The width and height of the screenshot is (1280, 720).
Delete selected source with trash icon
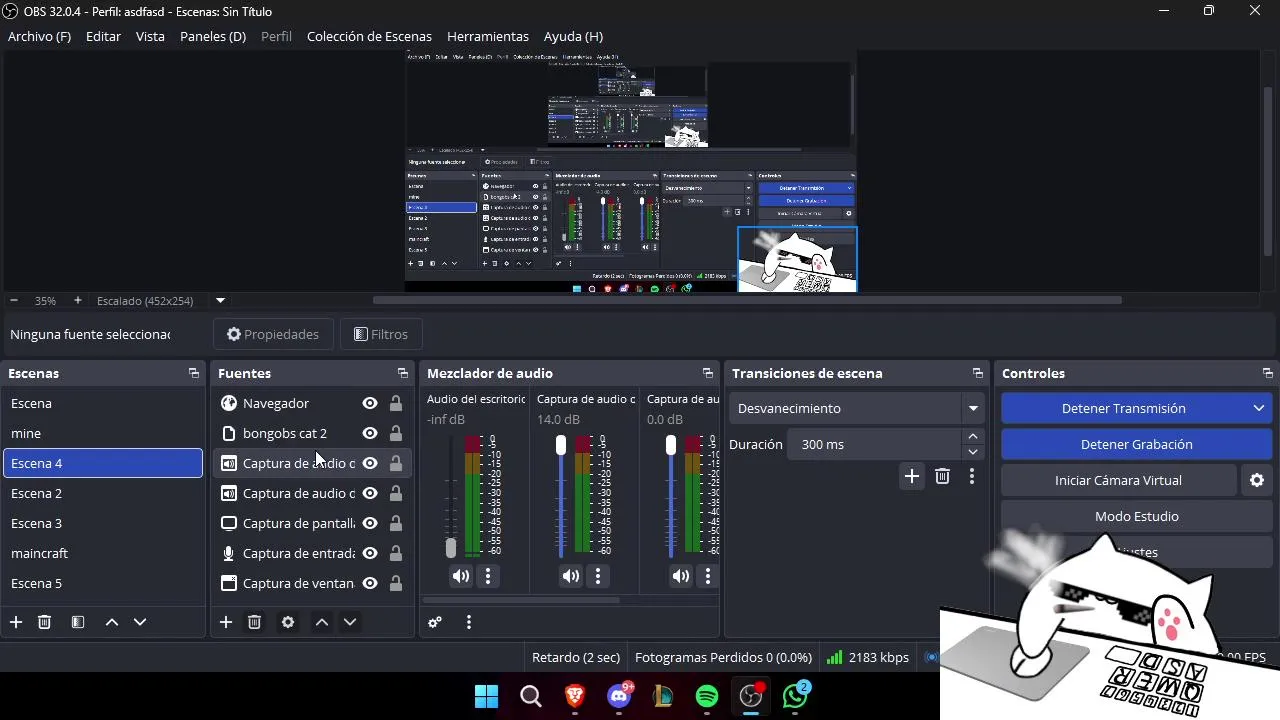point(254,622)
